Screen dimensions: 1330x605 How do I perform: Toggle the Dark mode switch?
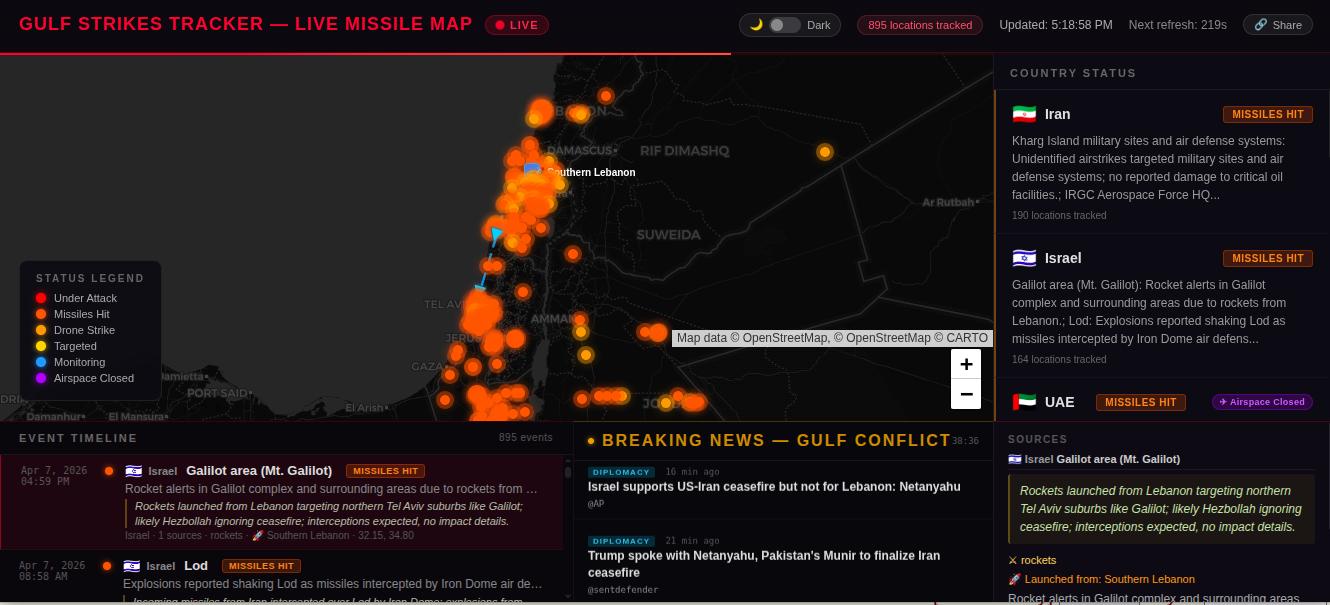[785, 25]
